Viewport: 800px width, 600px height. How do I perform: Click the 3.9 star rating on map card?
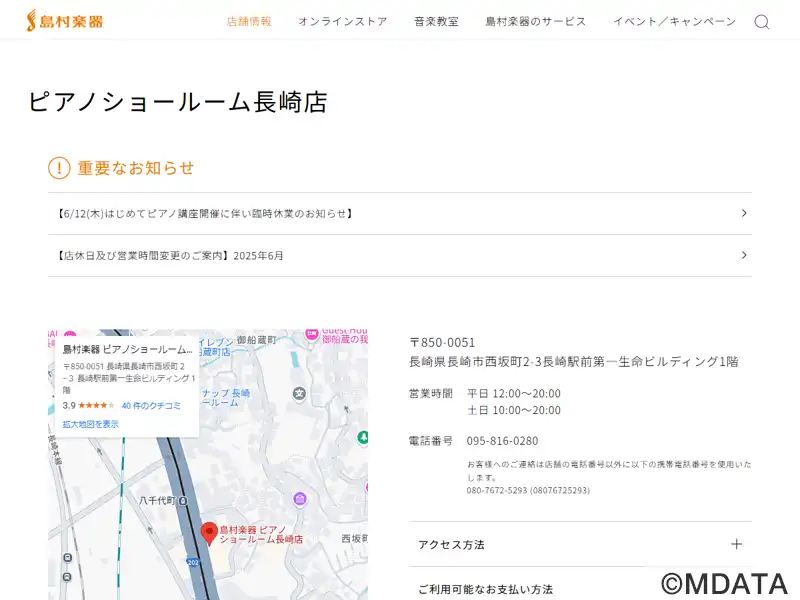pyautogui.click(x=89, y=406)
